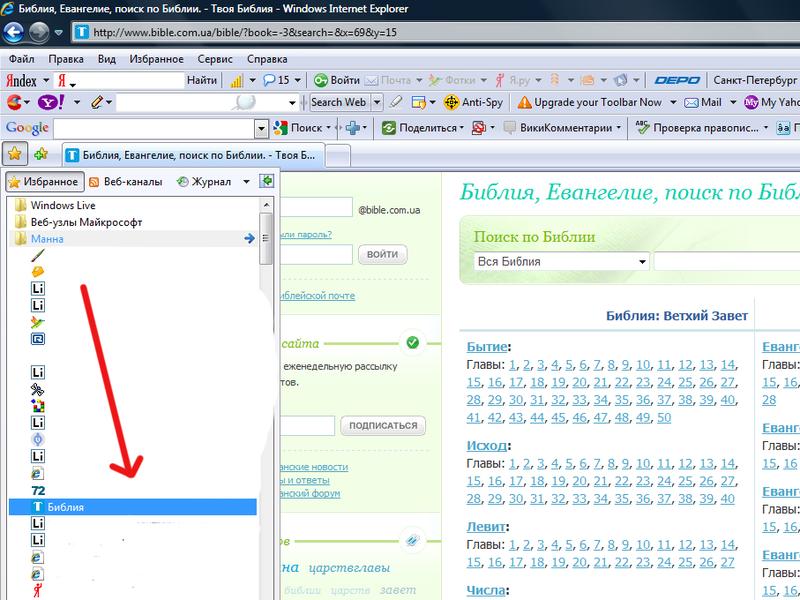The width and height of the screenshot is (800, 600).
Task: Click the Yahoo! logo toolbar icon
Action: (49, 102)
